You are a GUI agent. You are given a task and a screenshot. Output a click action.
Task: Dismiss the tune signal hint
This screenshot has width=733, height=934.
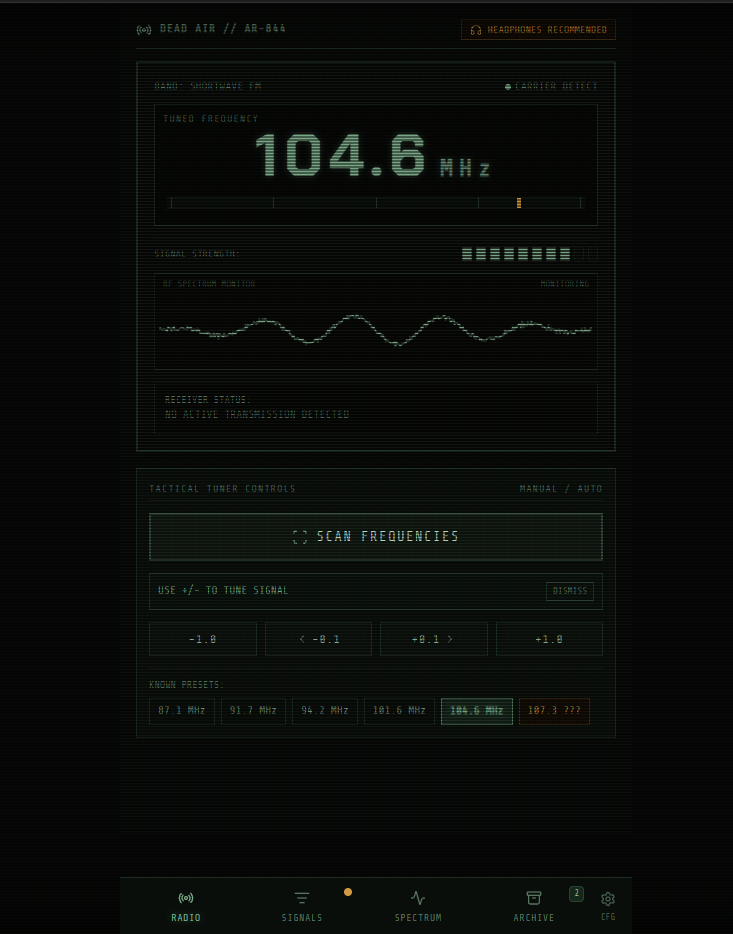tap(570, 591)
